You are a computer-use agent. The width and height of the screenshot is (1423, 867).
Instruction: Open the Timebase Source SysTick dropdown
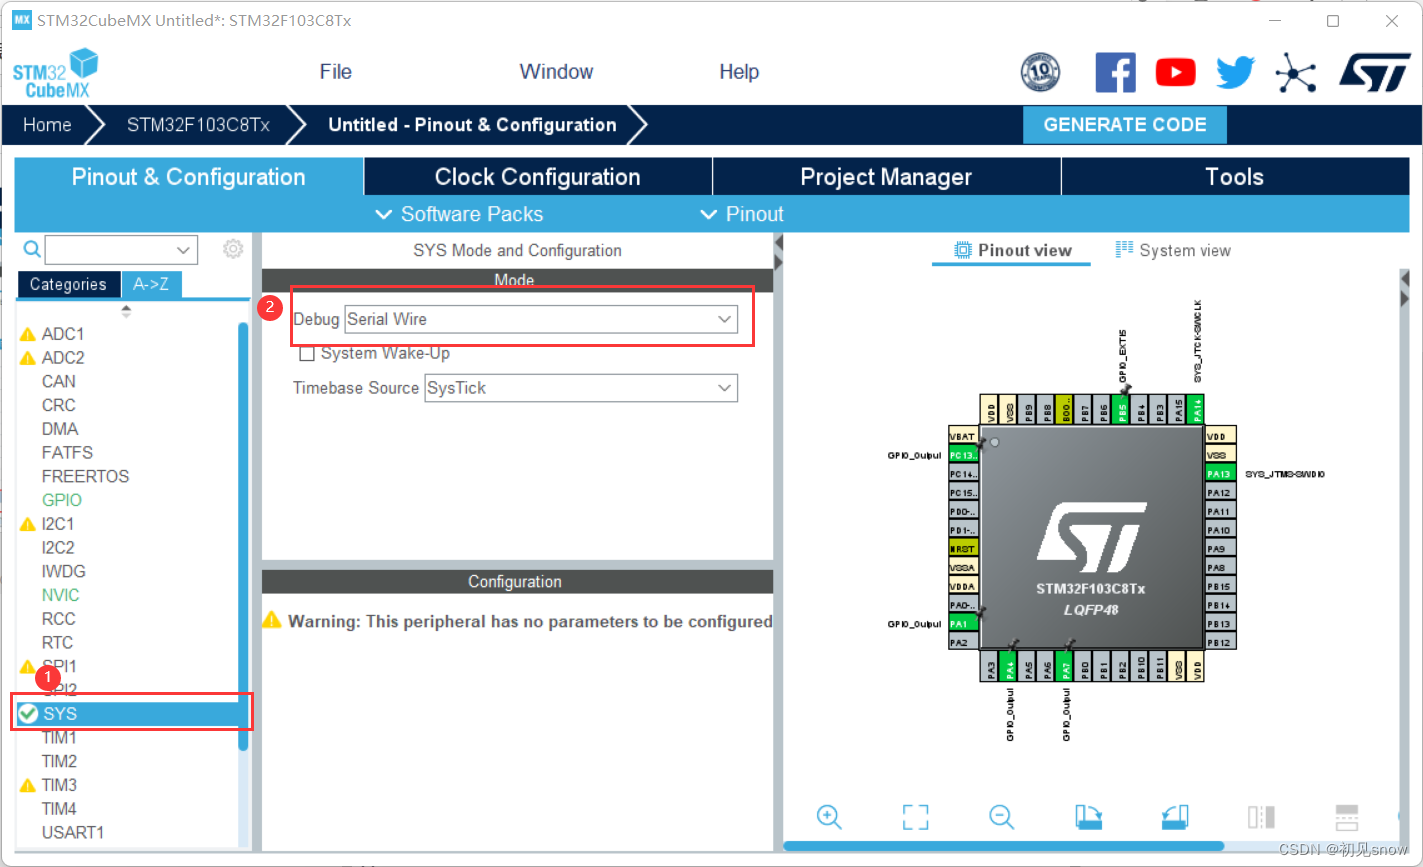(x=580, y=388)
